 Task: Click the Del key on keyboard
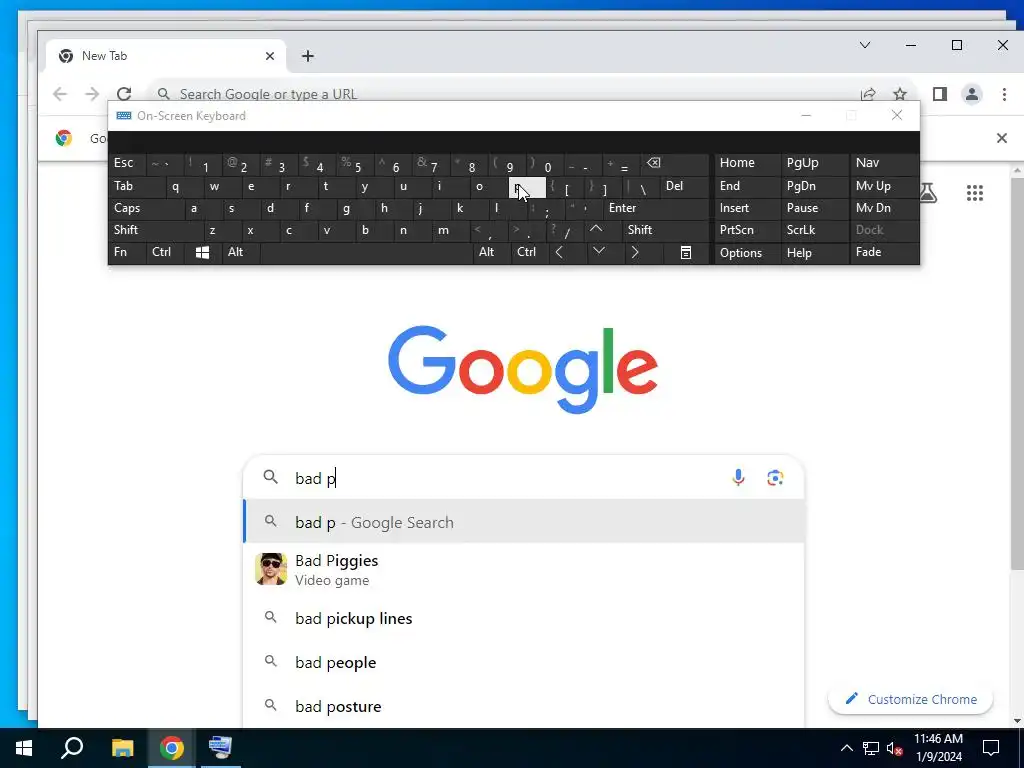click(684, 186)
